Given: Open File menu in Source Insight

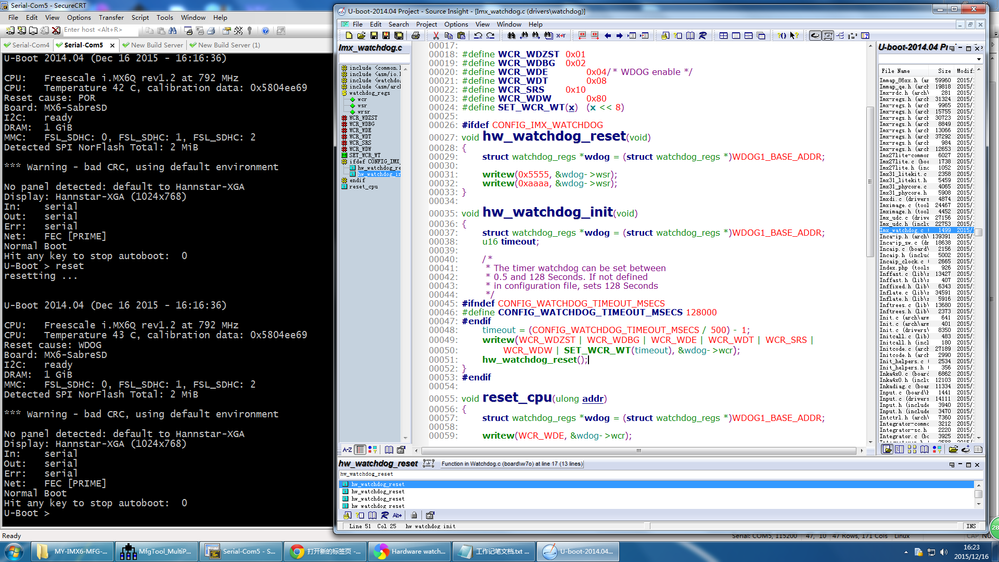Looking at the screenshot, I should tap(358, 24).
